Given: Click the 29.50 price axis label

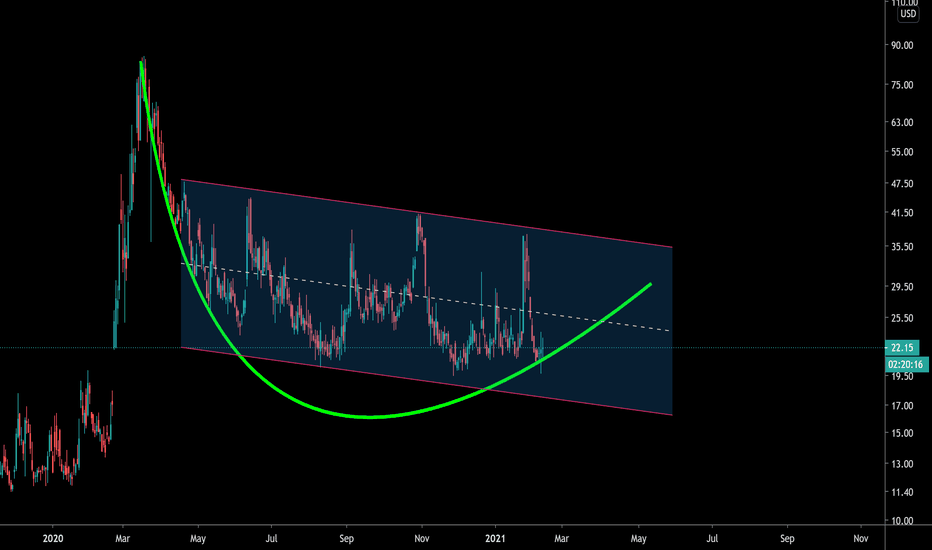Looking at the screenshot, I should [902, 287].
